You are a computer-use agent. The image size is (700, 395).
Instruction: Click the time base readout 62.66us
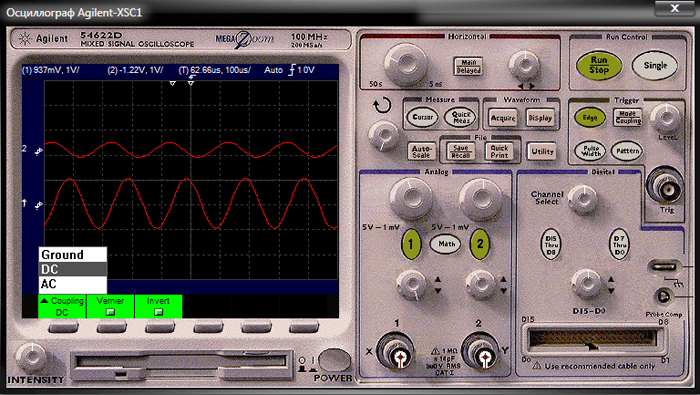215,70
